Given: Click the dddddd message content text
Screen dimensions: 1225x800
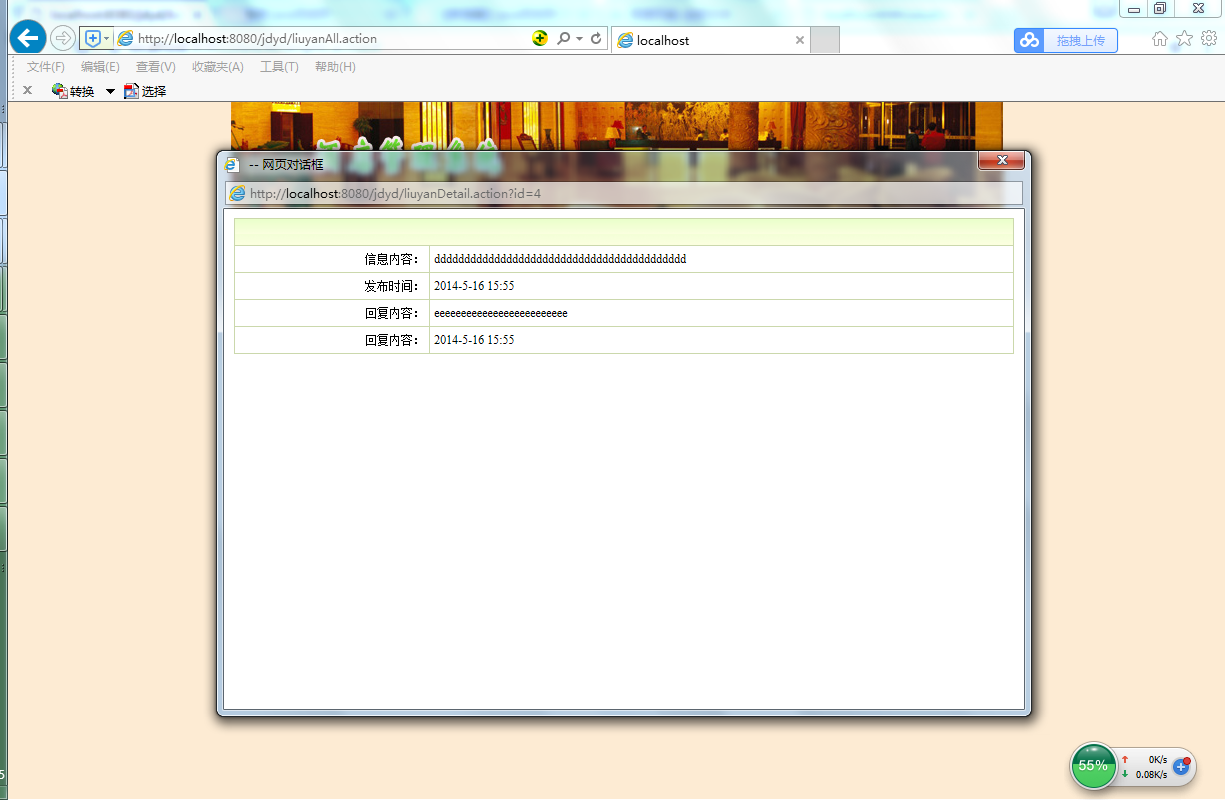Looking at the screenshot, I should coord(560,259).
